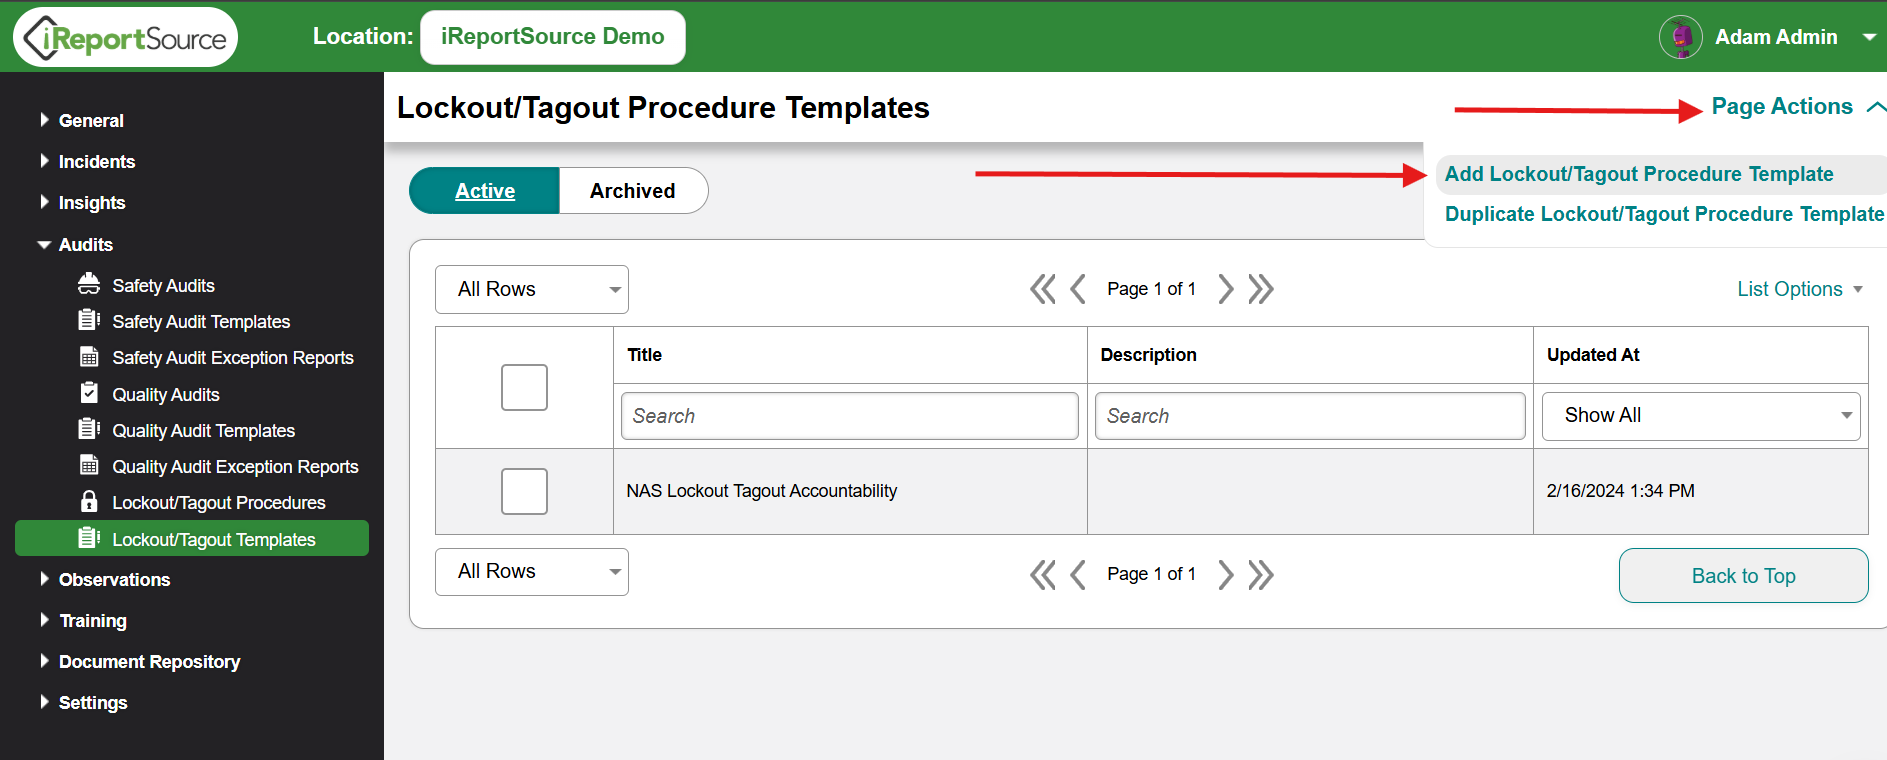Go to next page using top pagination
This screenshot has width=1887, height=760.
click(1225, 289)
